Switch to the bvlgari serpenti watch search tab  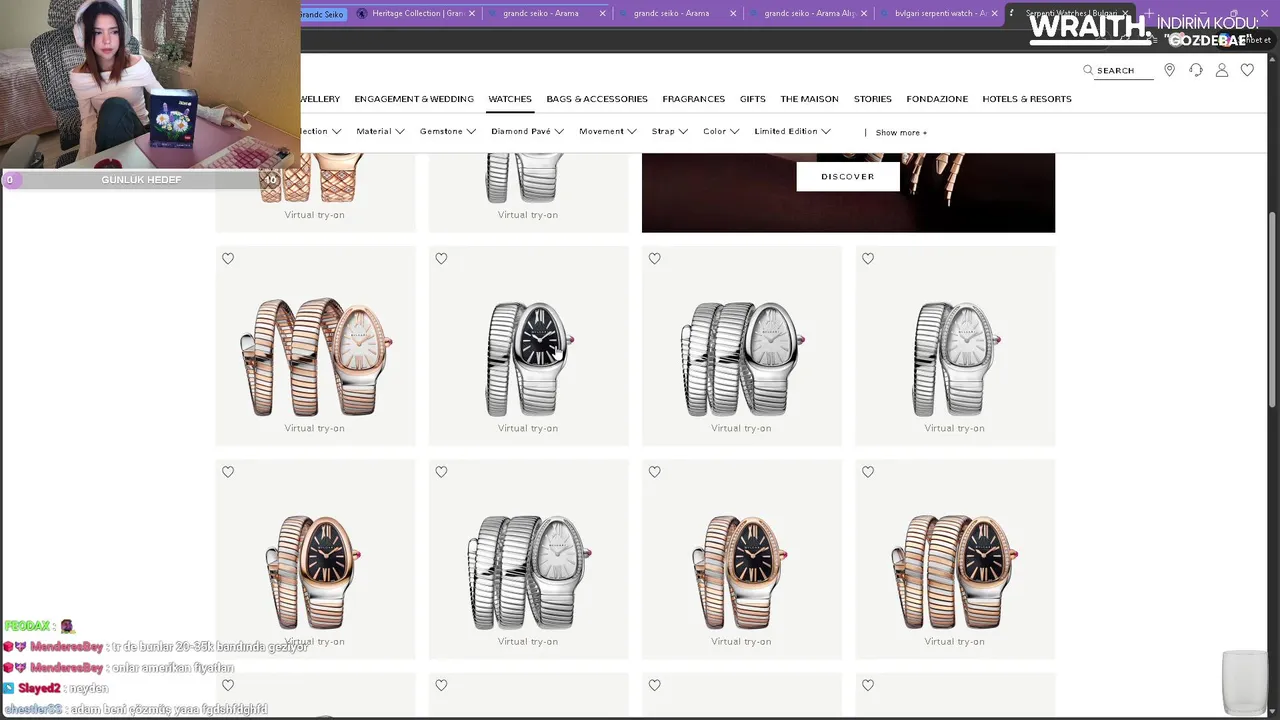click(940, 13)
